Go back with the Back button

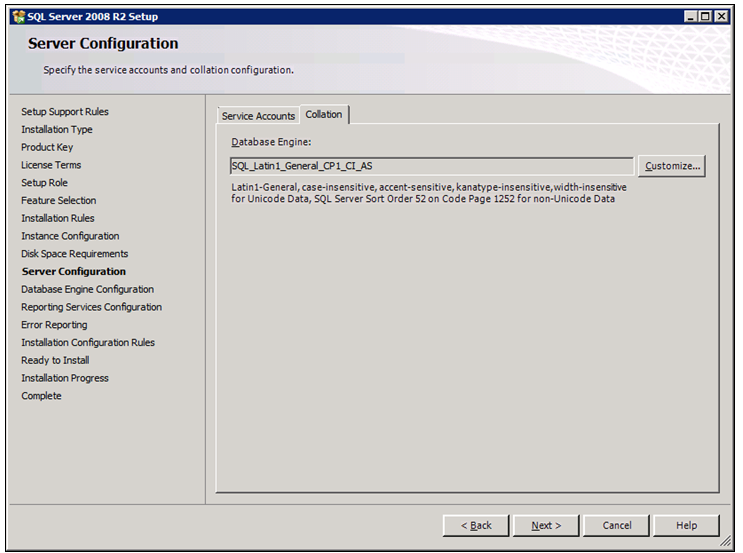(476, 525)
